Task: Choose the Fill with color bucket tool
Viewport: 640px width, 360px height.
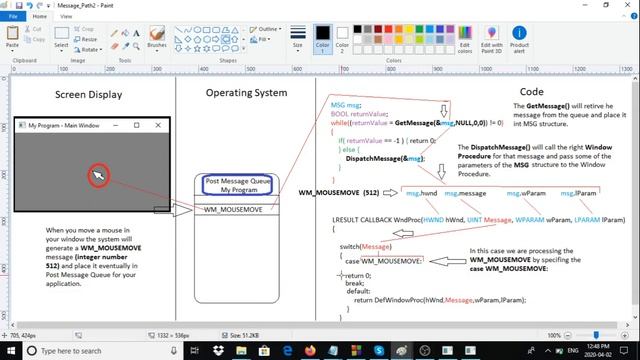Action: 125,33
